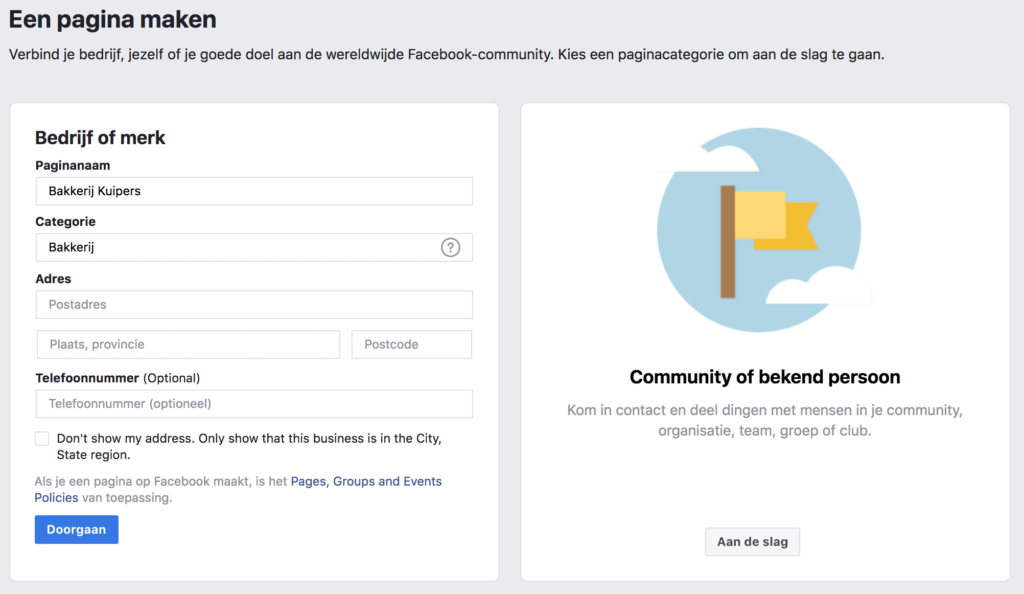Enable hiding the business street address
The image size is (1024, 594).
click(41, 438)
